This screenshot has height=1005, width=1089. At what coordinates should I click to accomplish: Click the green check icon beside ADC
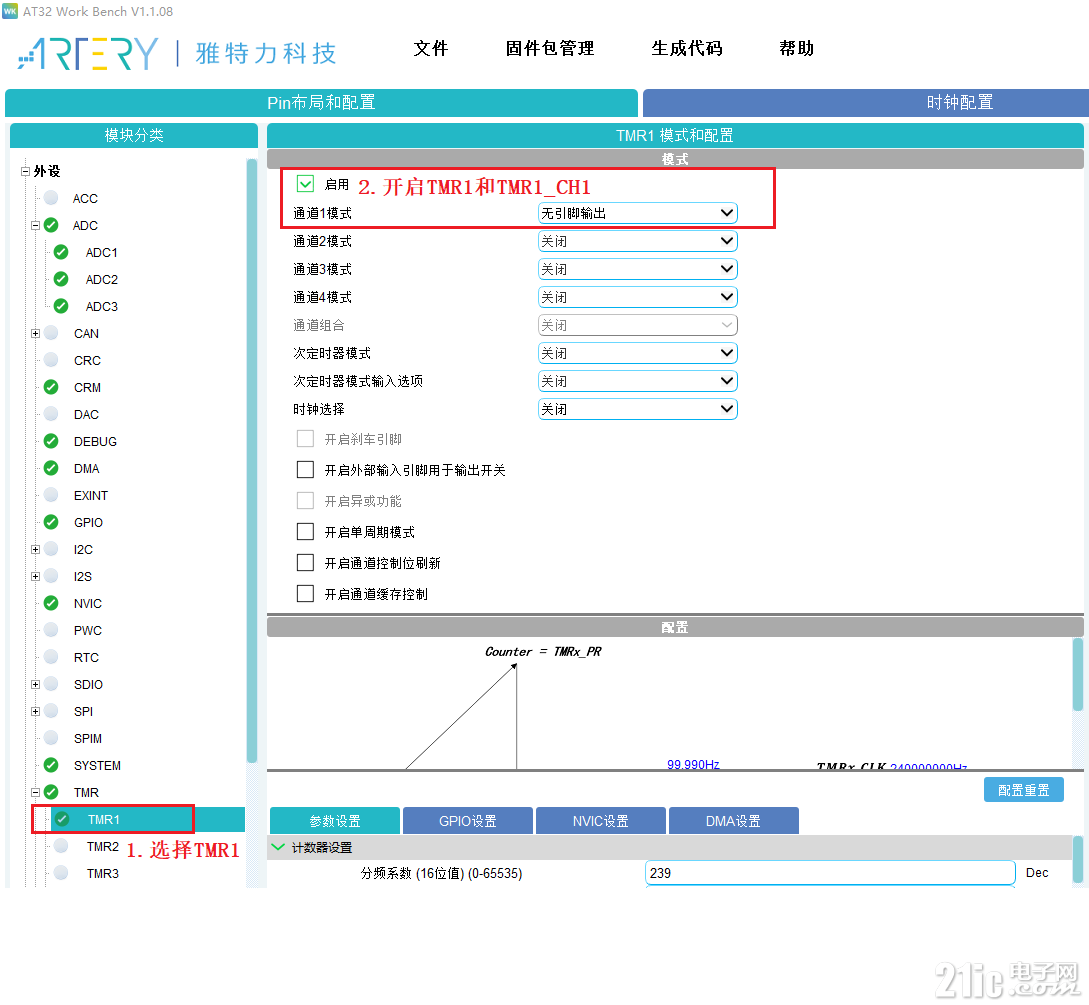pos(51,225)
